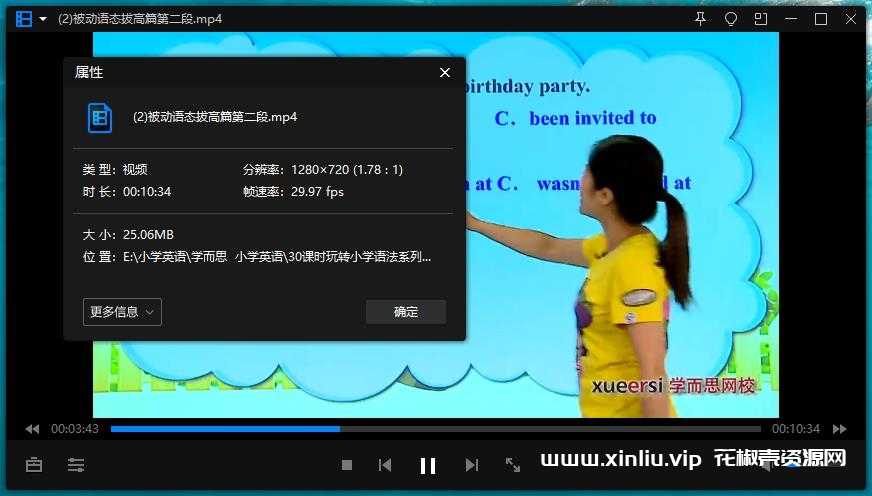Pin the player window on top
Image resolution: width=872 pixels, height=496 pixels.
tap(700, 19)
